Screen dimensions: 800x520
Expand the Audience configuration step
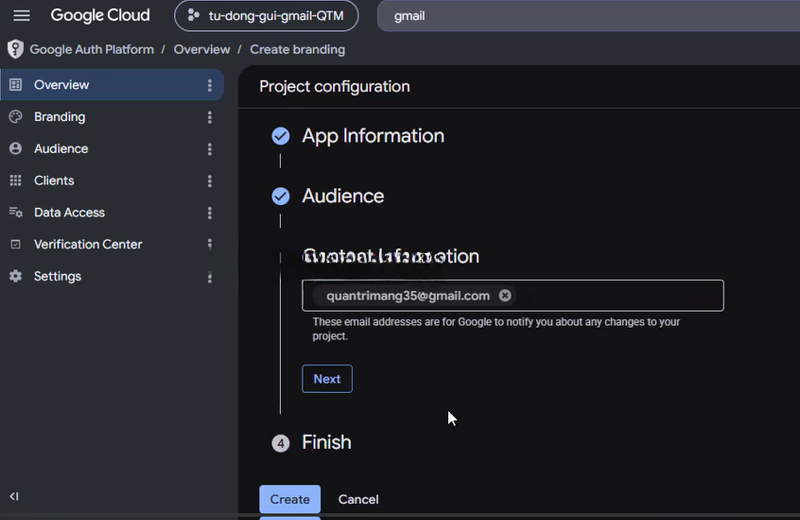pos(343,196)
